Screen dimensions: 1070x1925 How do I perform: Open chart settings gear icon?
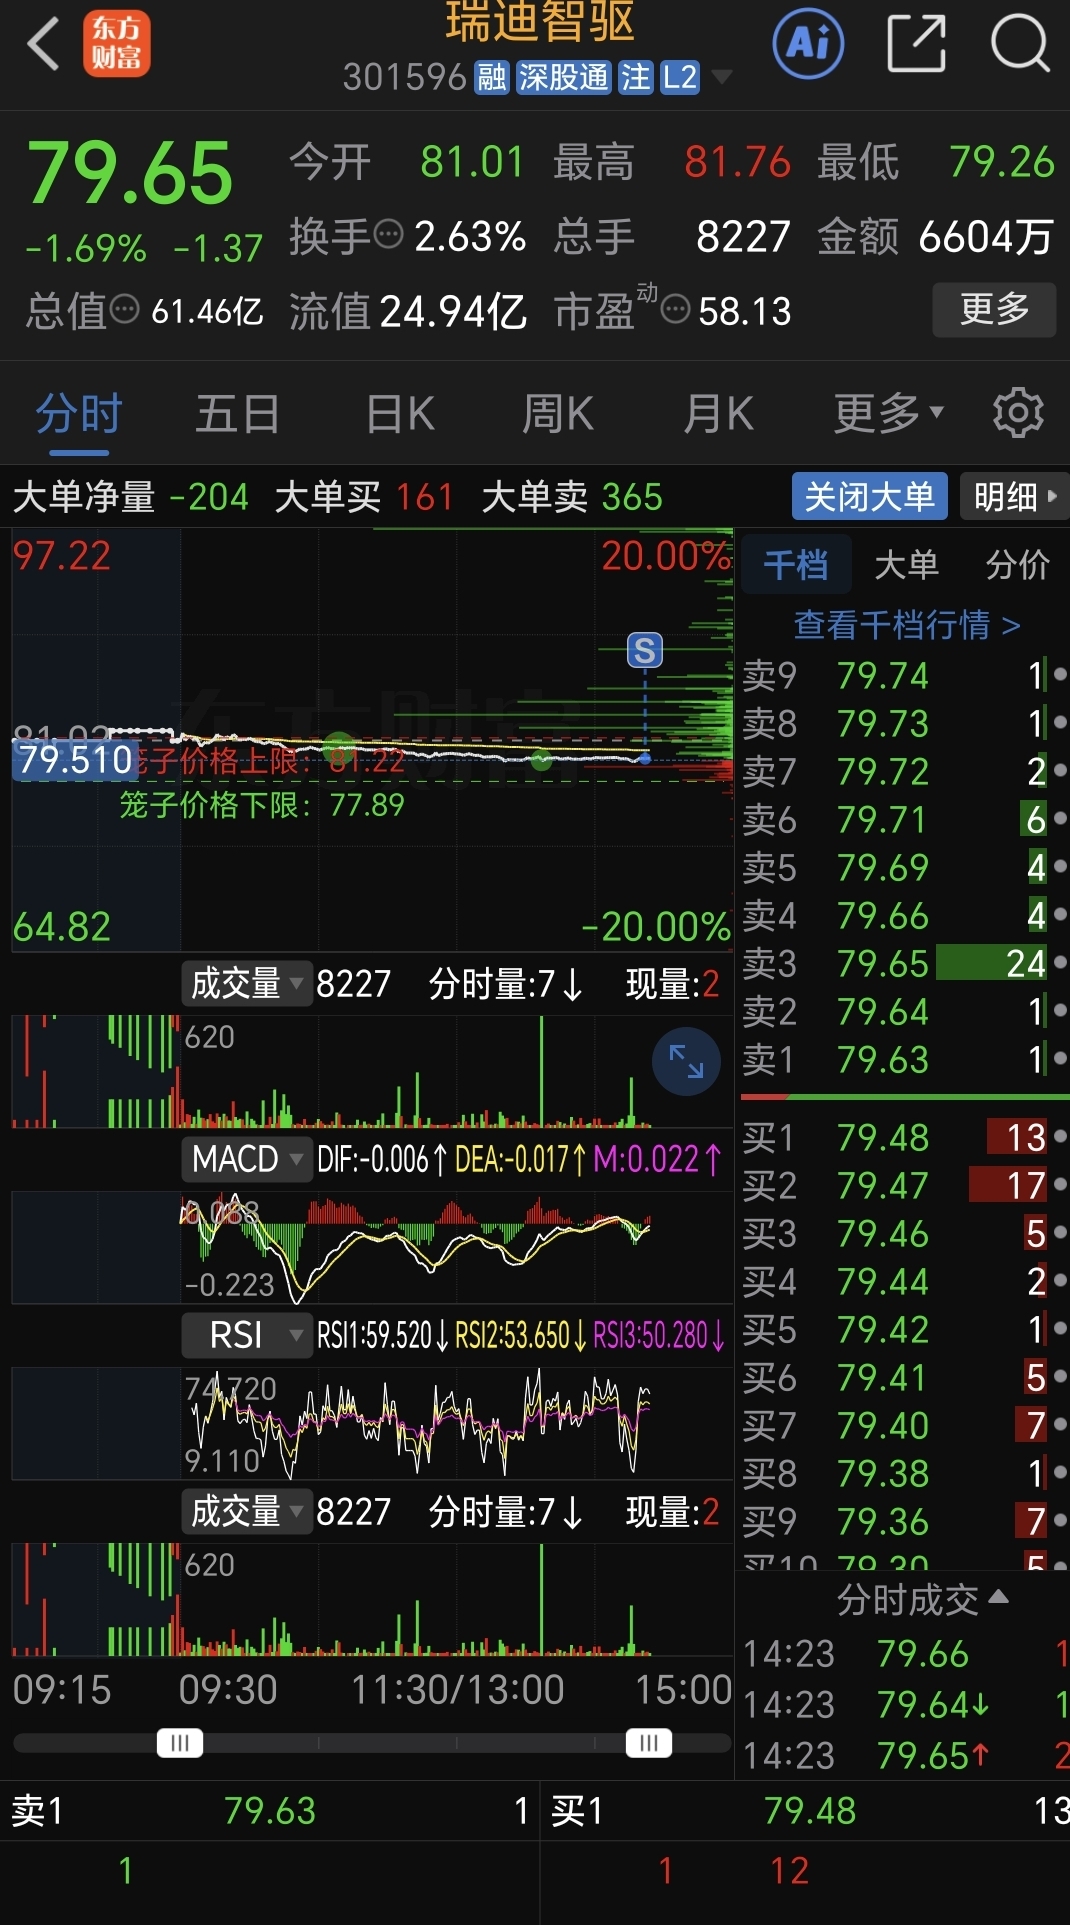(x=1018, y=412)
